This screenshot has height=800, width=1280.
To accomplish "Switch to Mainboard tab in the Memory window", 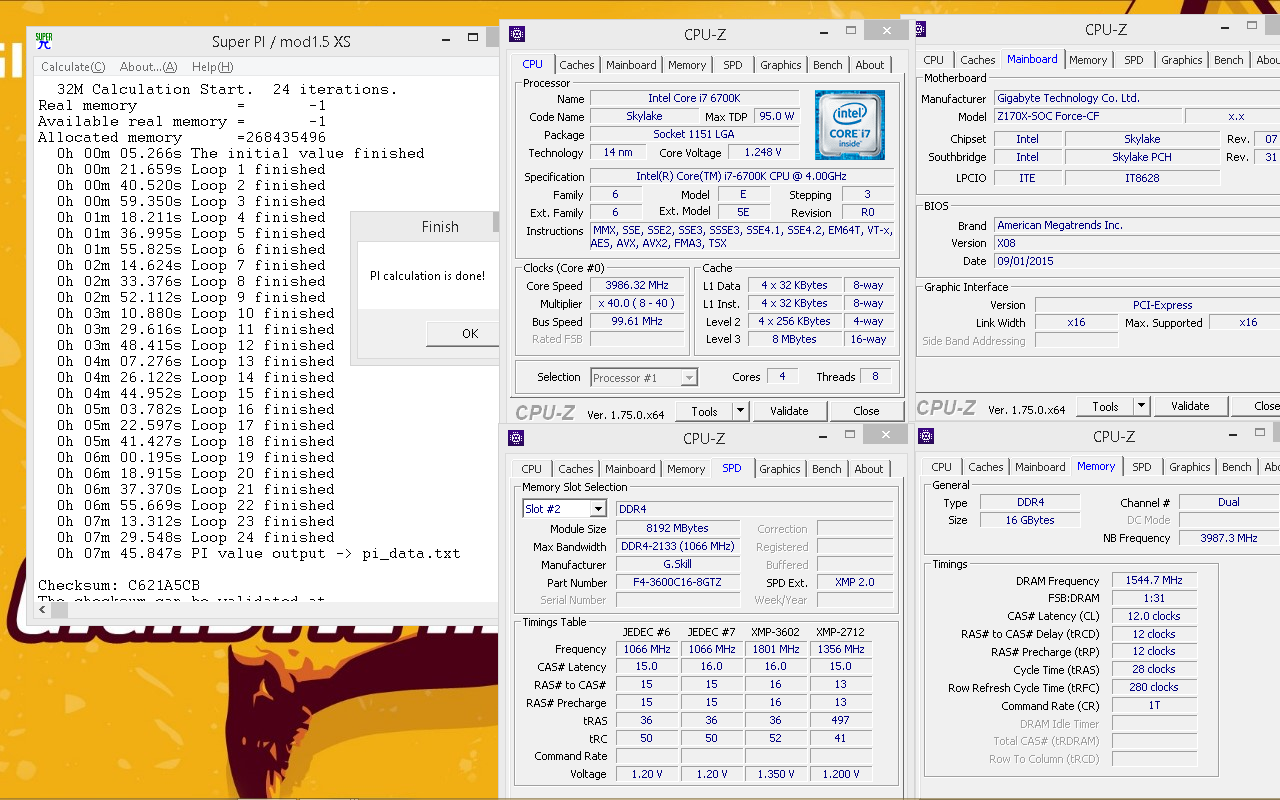I will (1040, 467).
